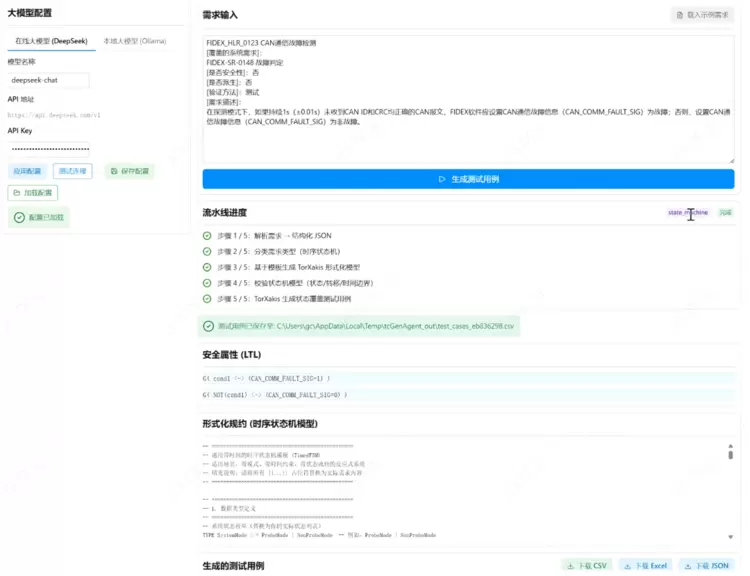Click the TYPE SystemMode line in the spec code
This screenshot has width=750, height=576.
(319, 535)
